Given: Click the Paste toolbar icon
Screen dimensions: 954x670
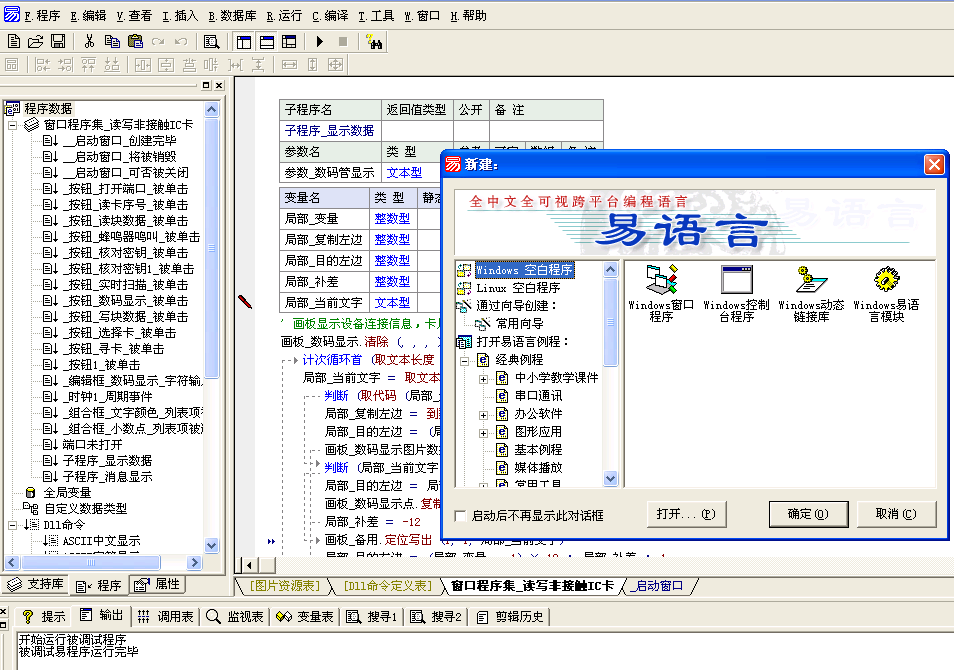Looking at the screenshot, I should pos(134,41).
